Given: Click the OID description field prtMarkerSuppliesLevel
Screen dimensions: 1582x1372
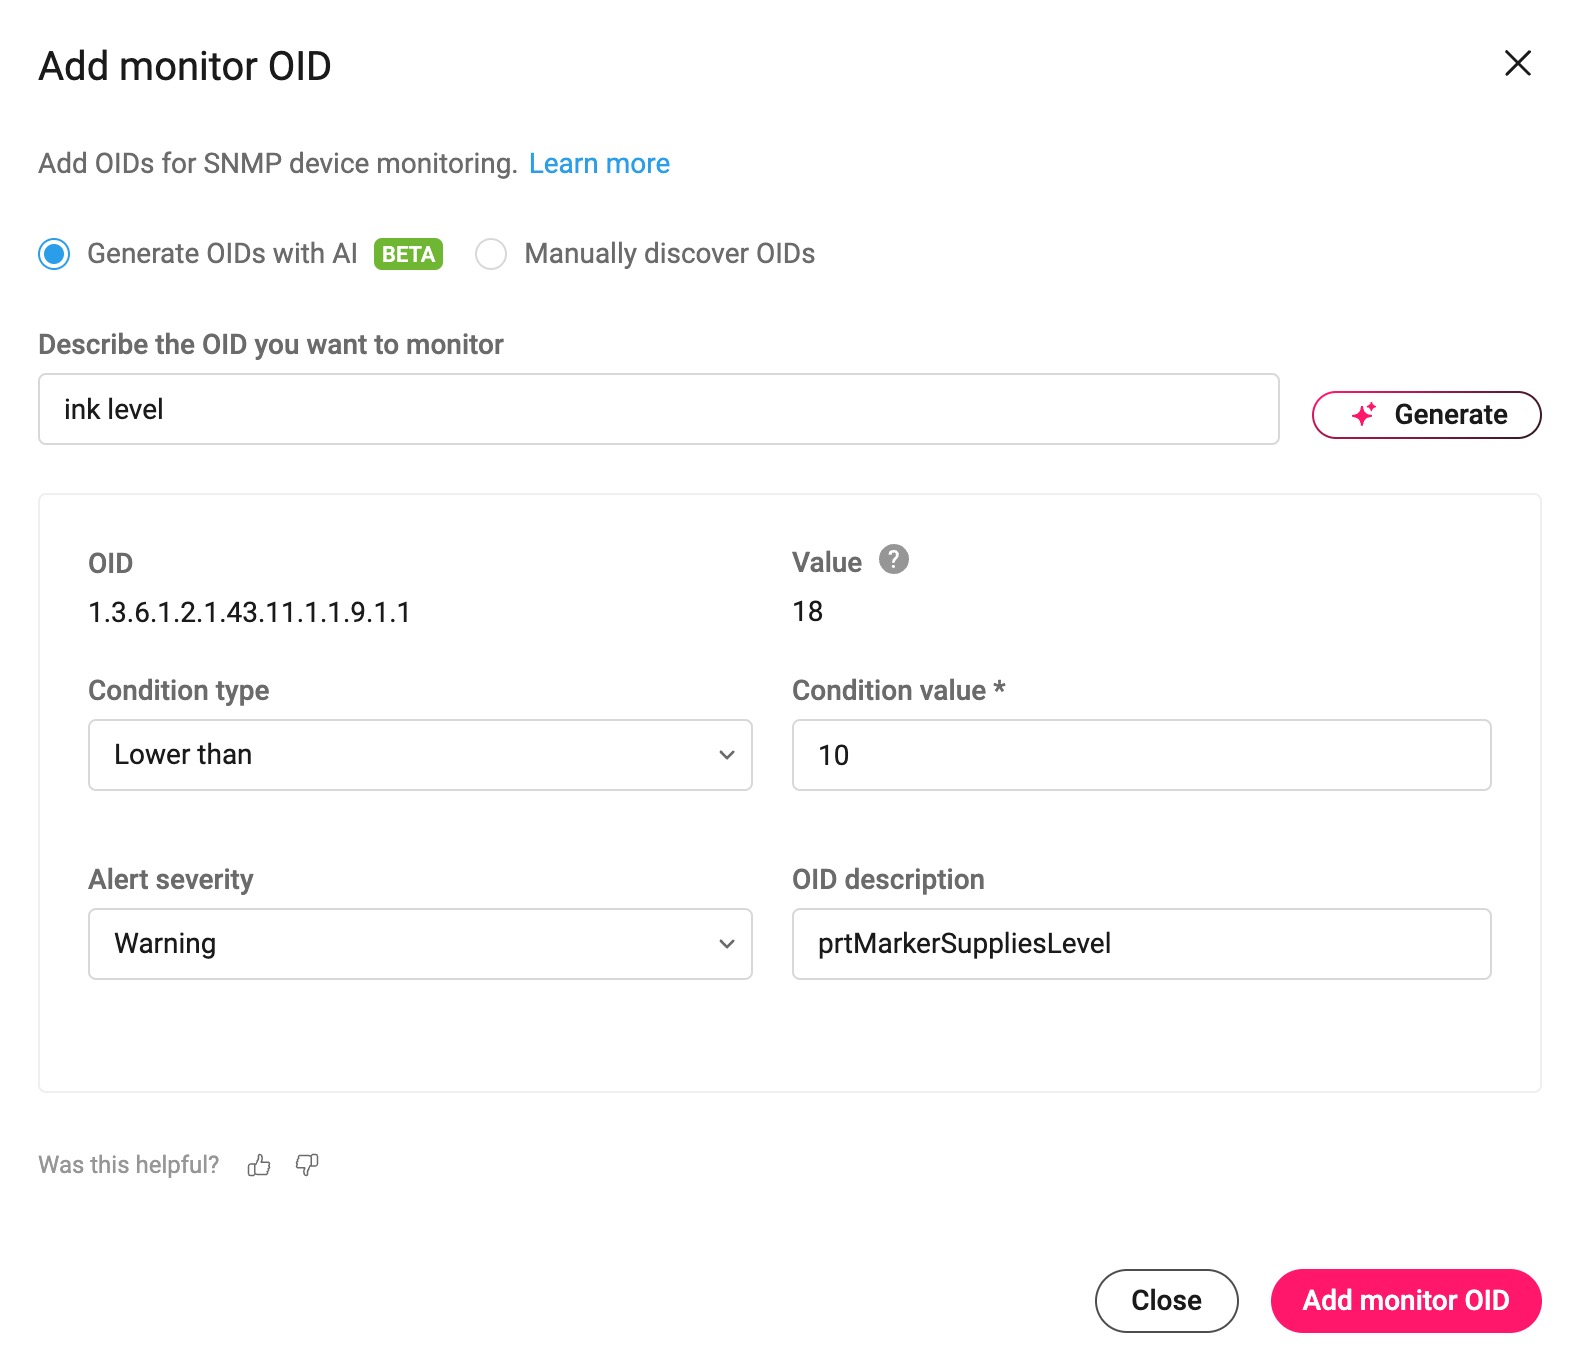Looking at the screenshot, I should pyautogui.click(x=1141, y=943).
